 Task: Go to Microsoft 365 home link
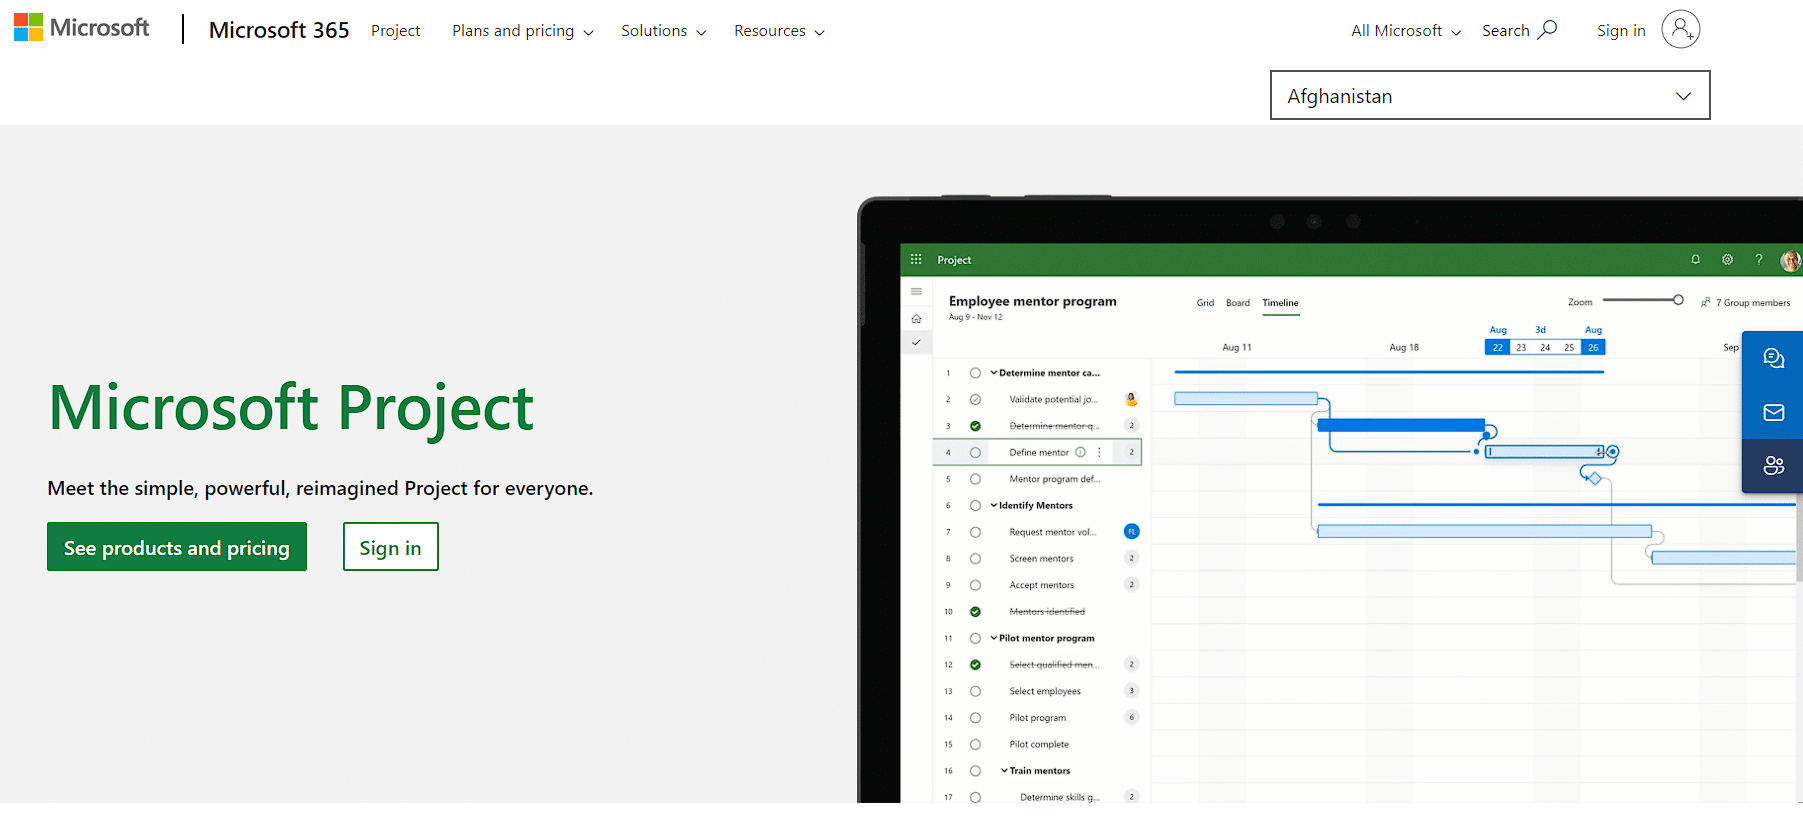[279, 30]
